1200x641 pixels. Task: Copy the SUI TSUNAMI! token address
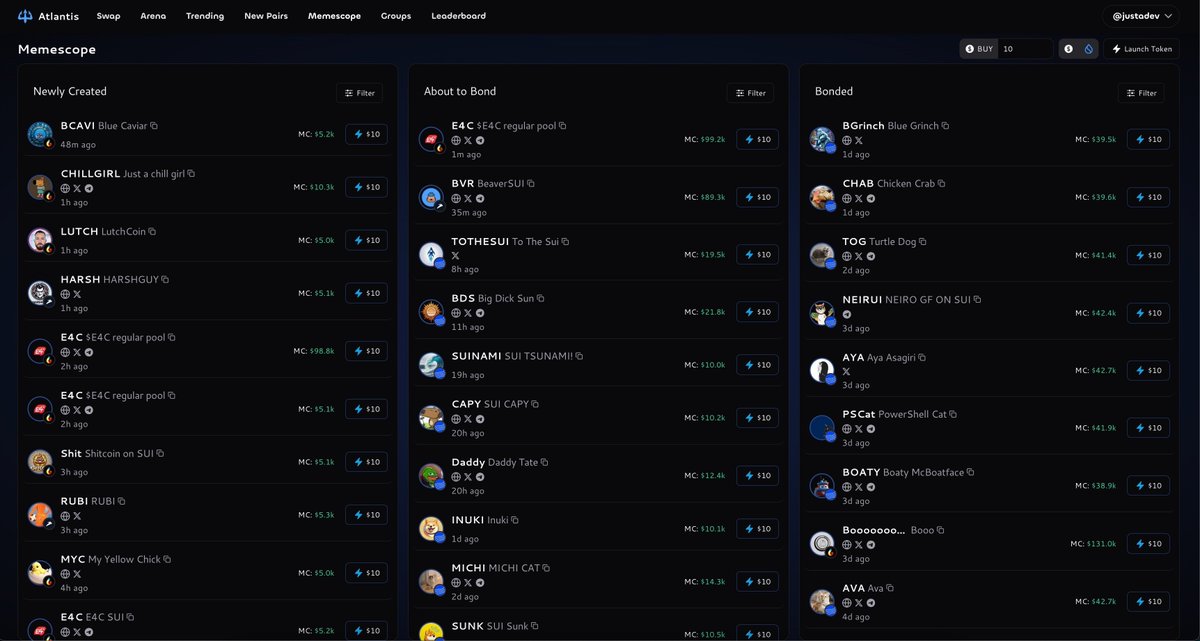[x=579, y=356]
